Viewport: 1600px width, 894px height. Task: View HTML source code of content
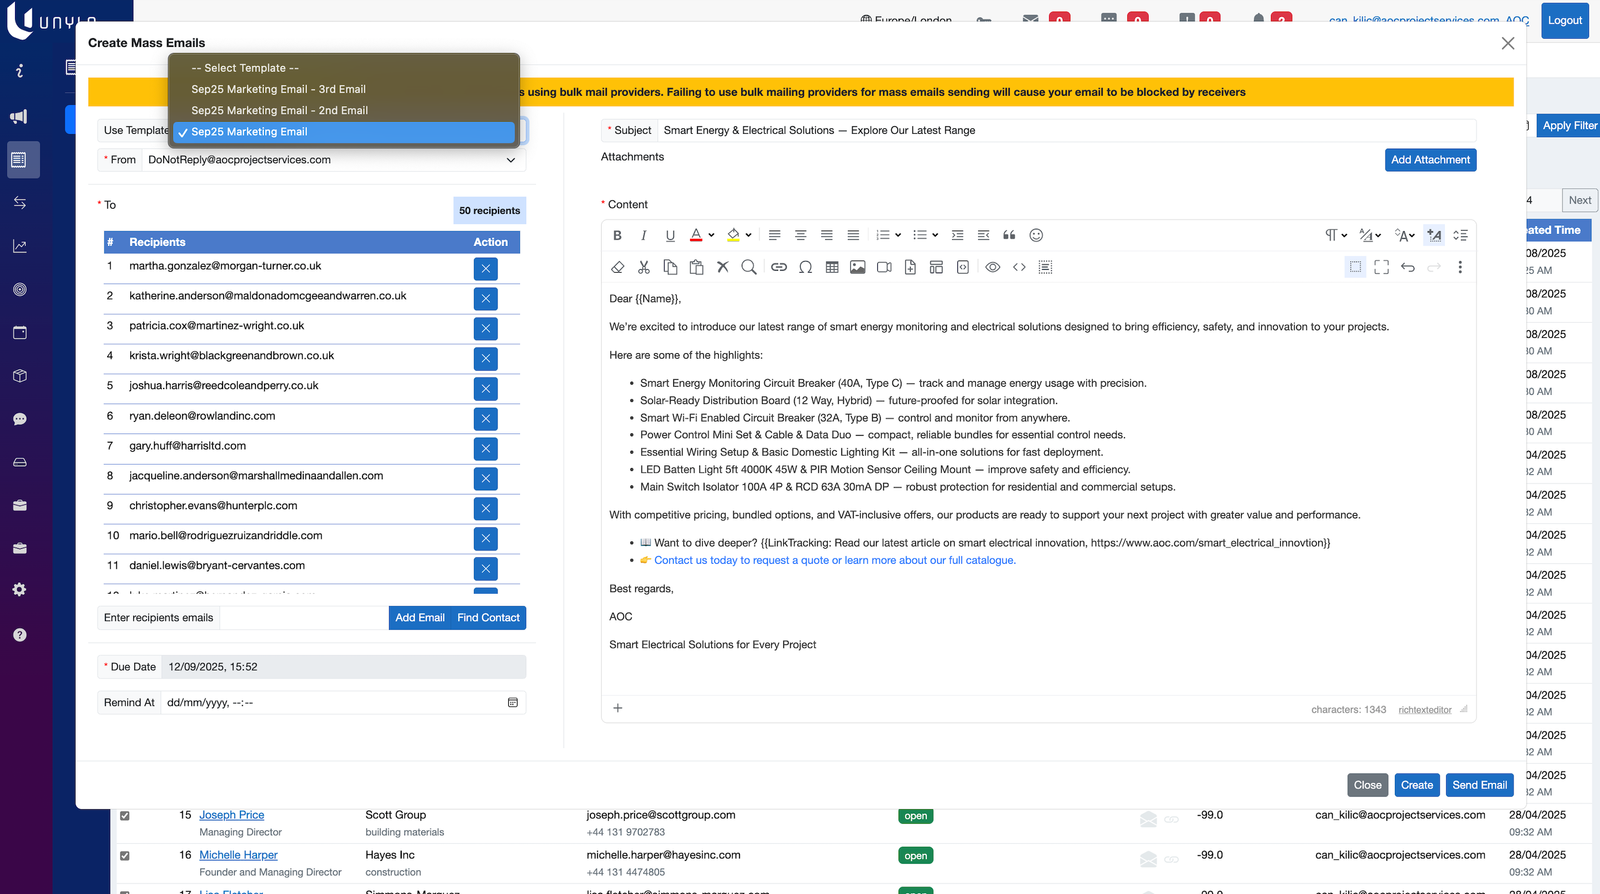click(1019, 268)
